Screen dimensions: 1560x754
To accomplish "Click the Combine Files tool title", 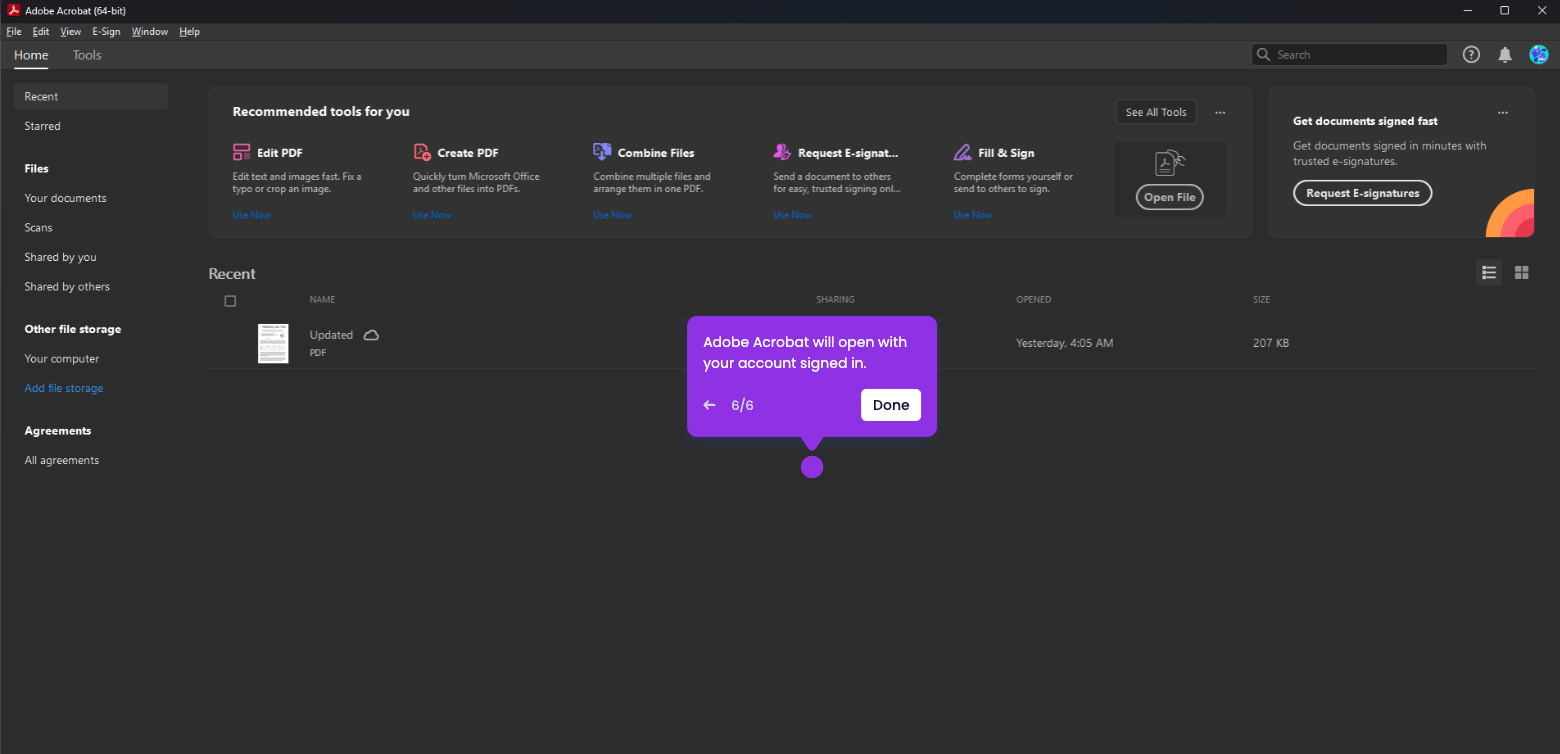I will coord(656,153).
